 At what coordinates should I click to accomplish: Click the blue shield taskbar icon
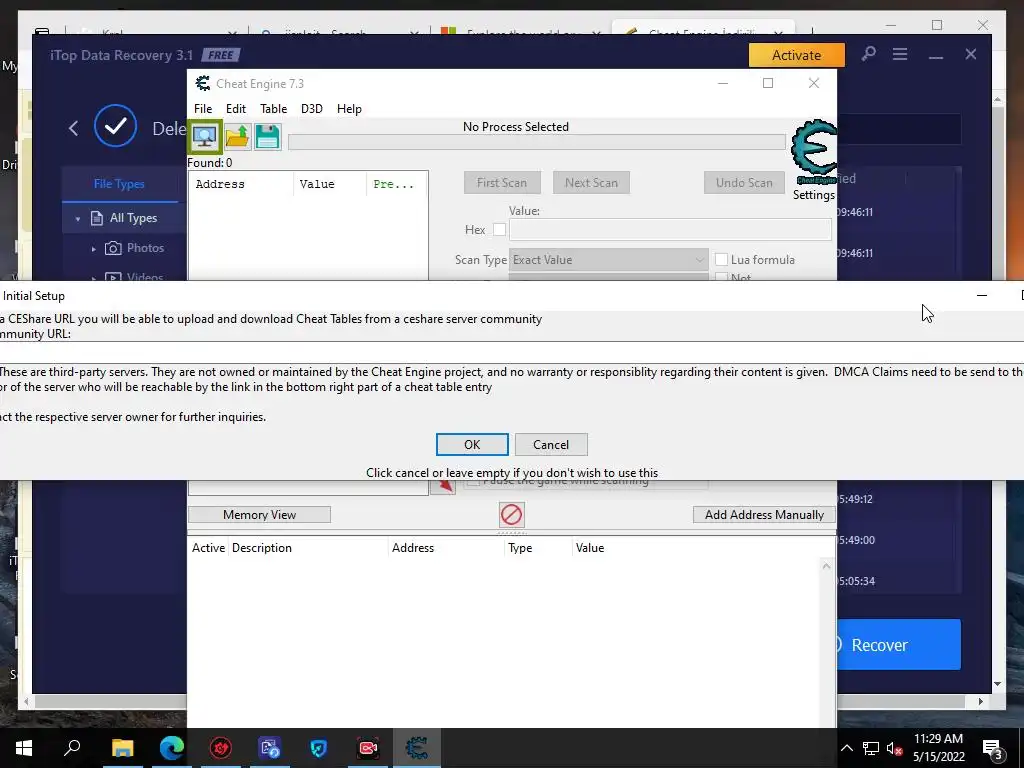pyautogui.click(x=318, y=748)
